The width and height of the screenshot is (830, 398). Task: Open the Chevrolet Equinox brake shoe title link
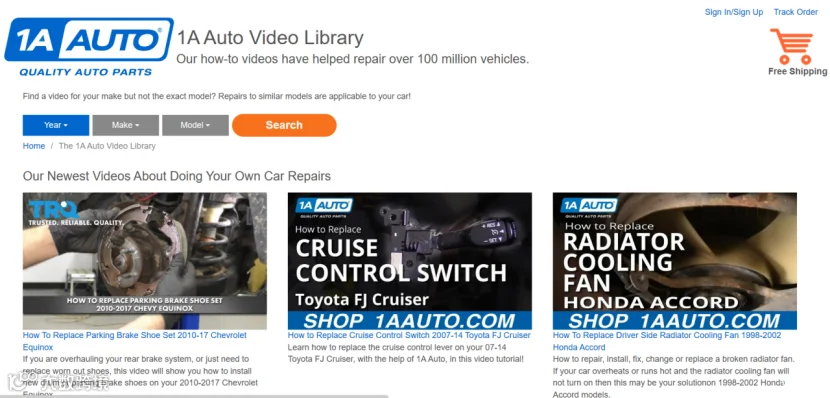click(x=134, y=341)
